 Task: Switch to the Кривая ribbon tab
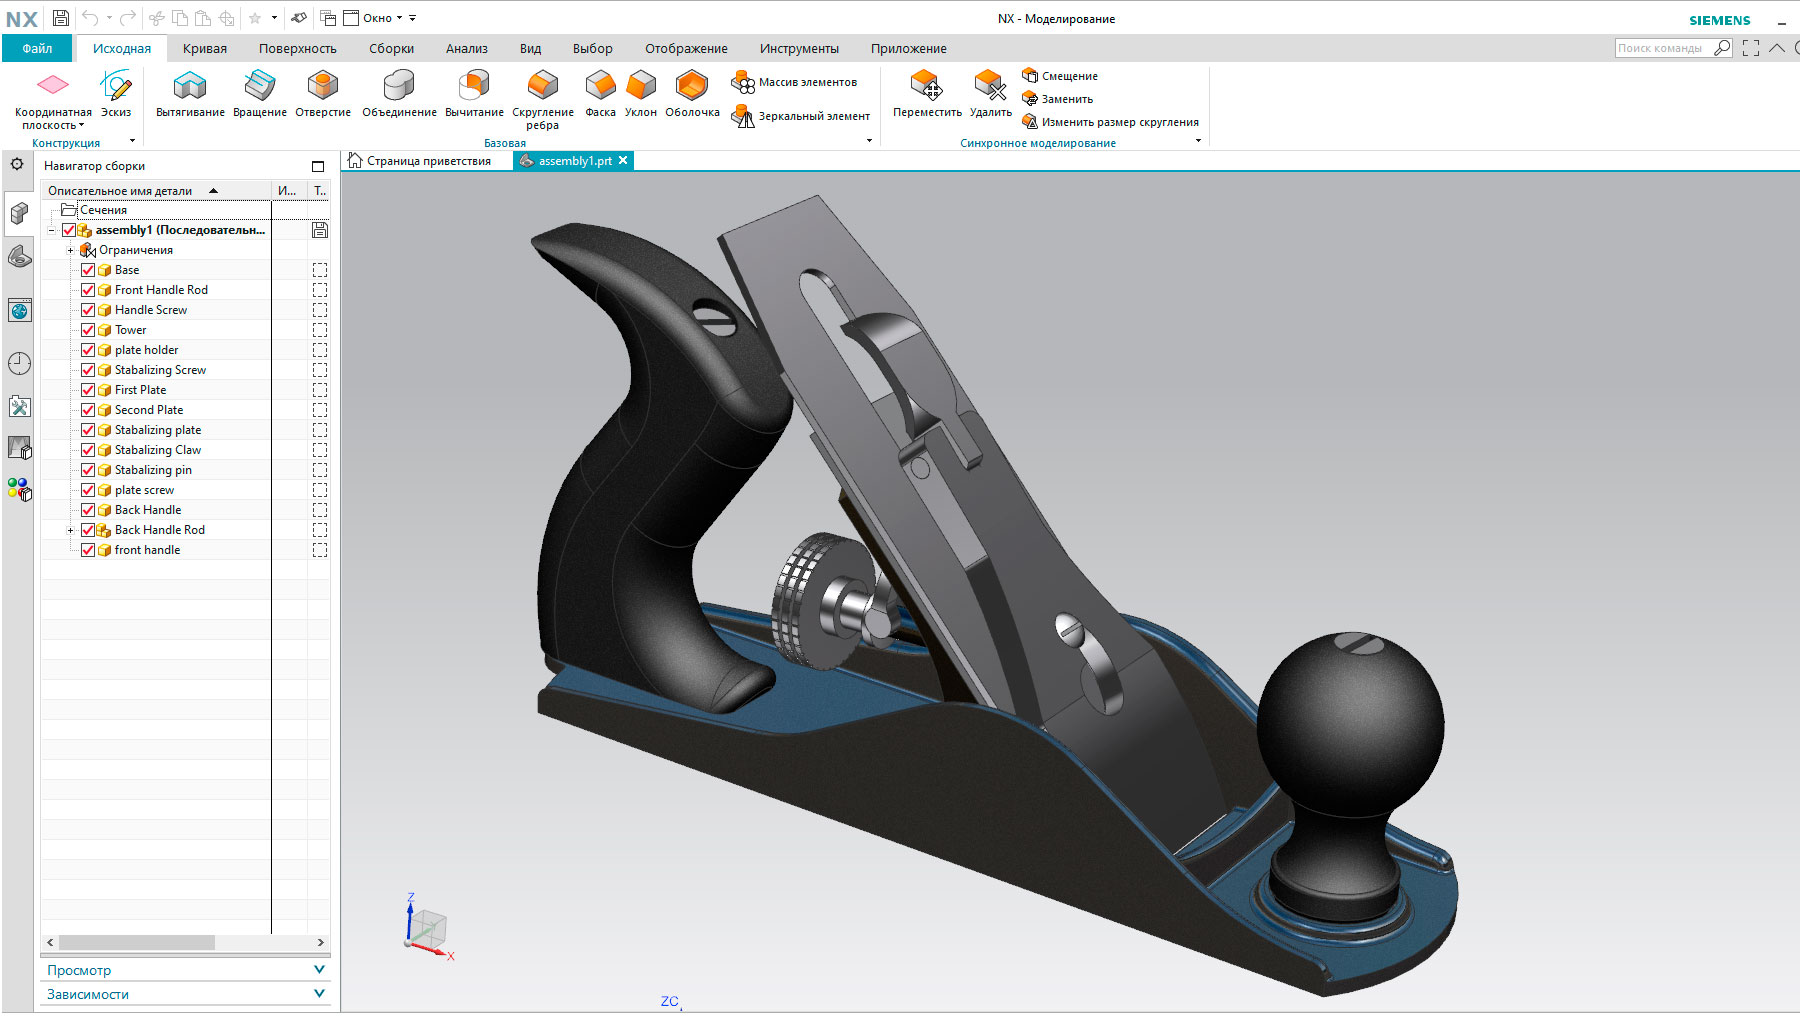(205, 48)
